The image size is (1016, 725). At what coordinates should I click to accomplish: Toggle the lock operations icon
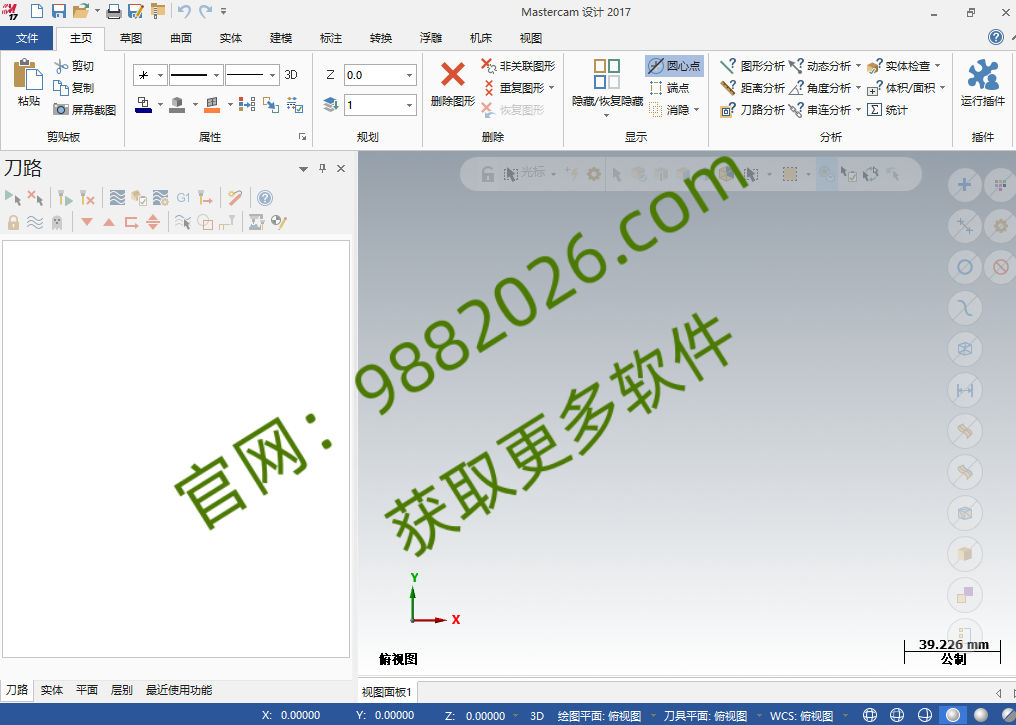pyautogui.click(x=13, y=223)
